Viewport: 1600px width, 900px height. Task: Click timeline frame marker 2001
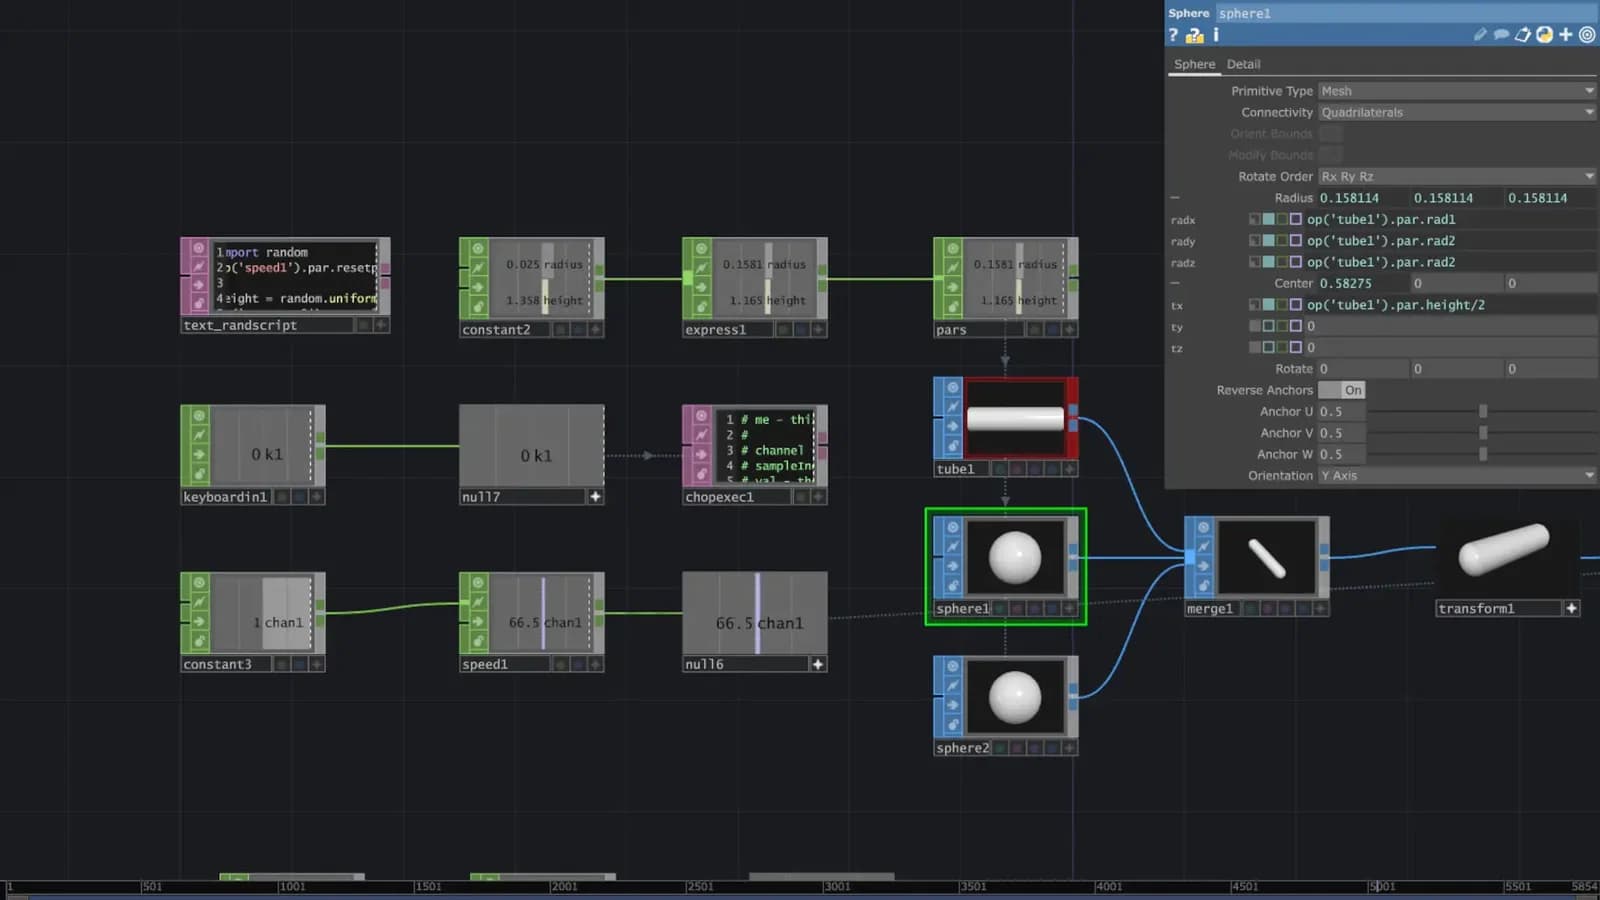point(564,886)
